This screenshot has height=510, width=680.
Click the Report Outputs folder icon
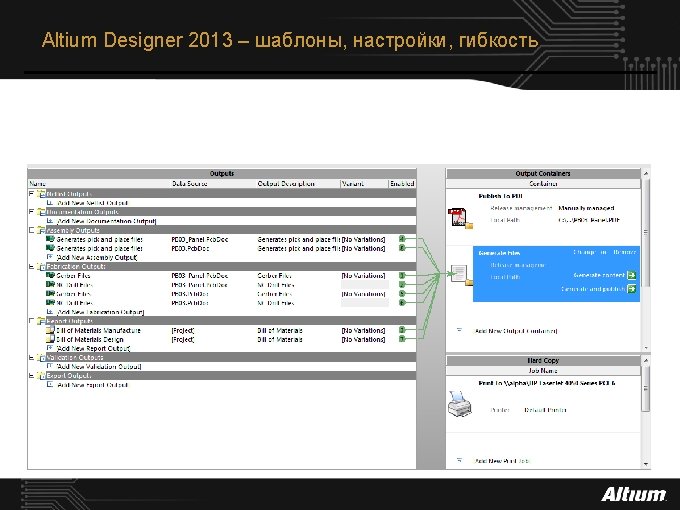pos(41,321)
